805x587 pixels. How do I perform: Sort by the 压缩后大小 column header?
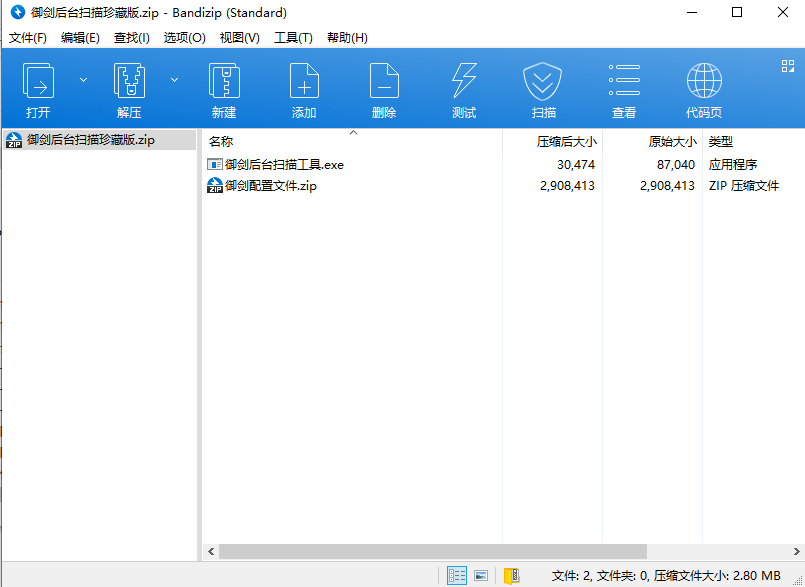point(552,141)
